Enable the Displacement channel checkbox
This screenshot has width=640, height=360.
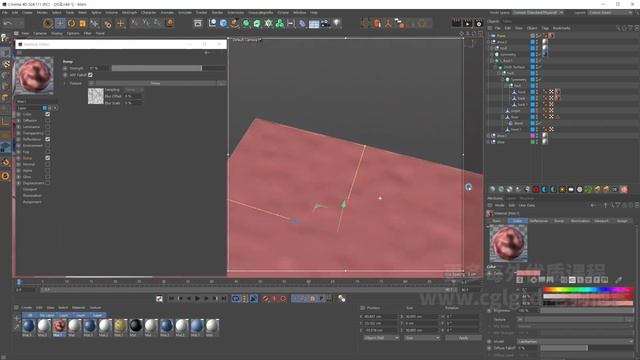point(48,183)
